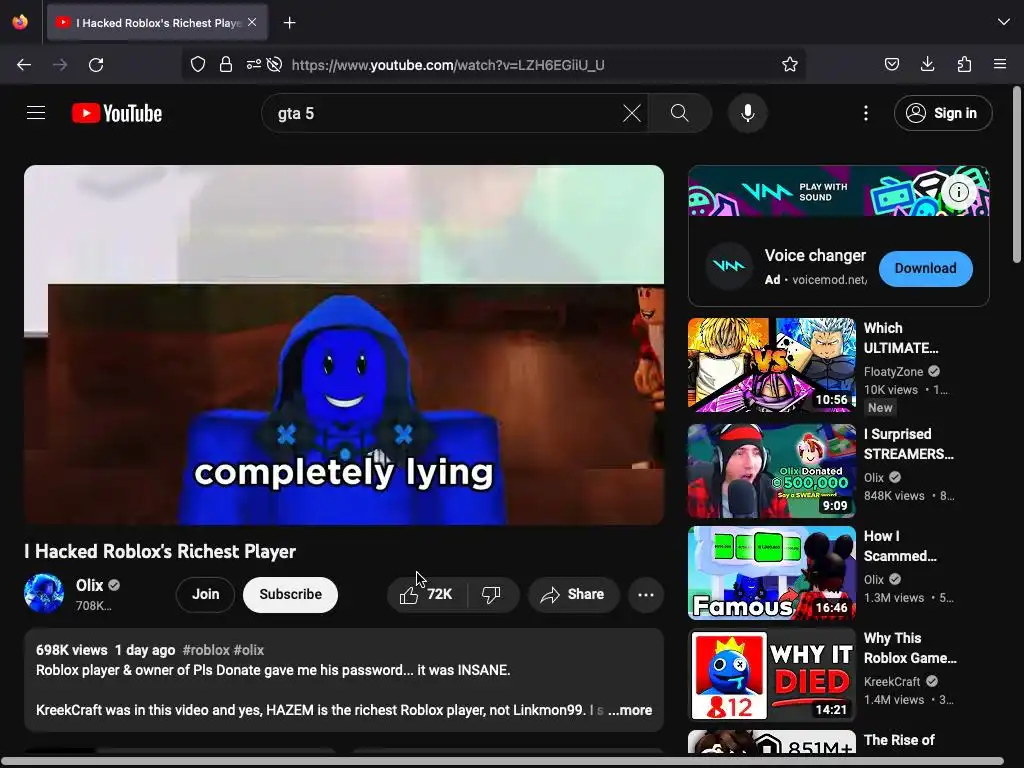Open How I Scammed video thumbnail

(x=771, y=572)
